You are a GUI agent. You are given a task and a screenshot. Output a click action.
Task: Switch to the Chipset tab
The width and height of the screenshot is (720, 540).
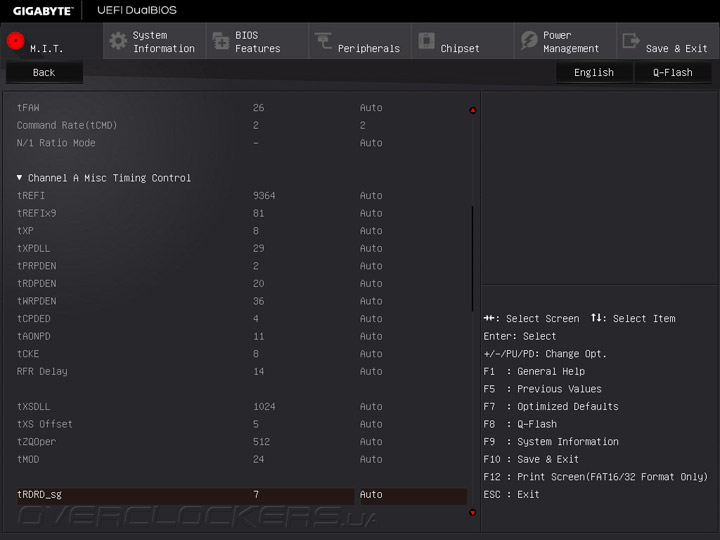tap(459, 48)
